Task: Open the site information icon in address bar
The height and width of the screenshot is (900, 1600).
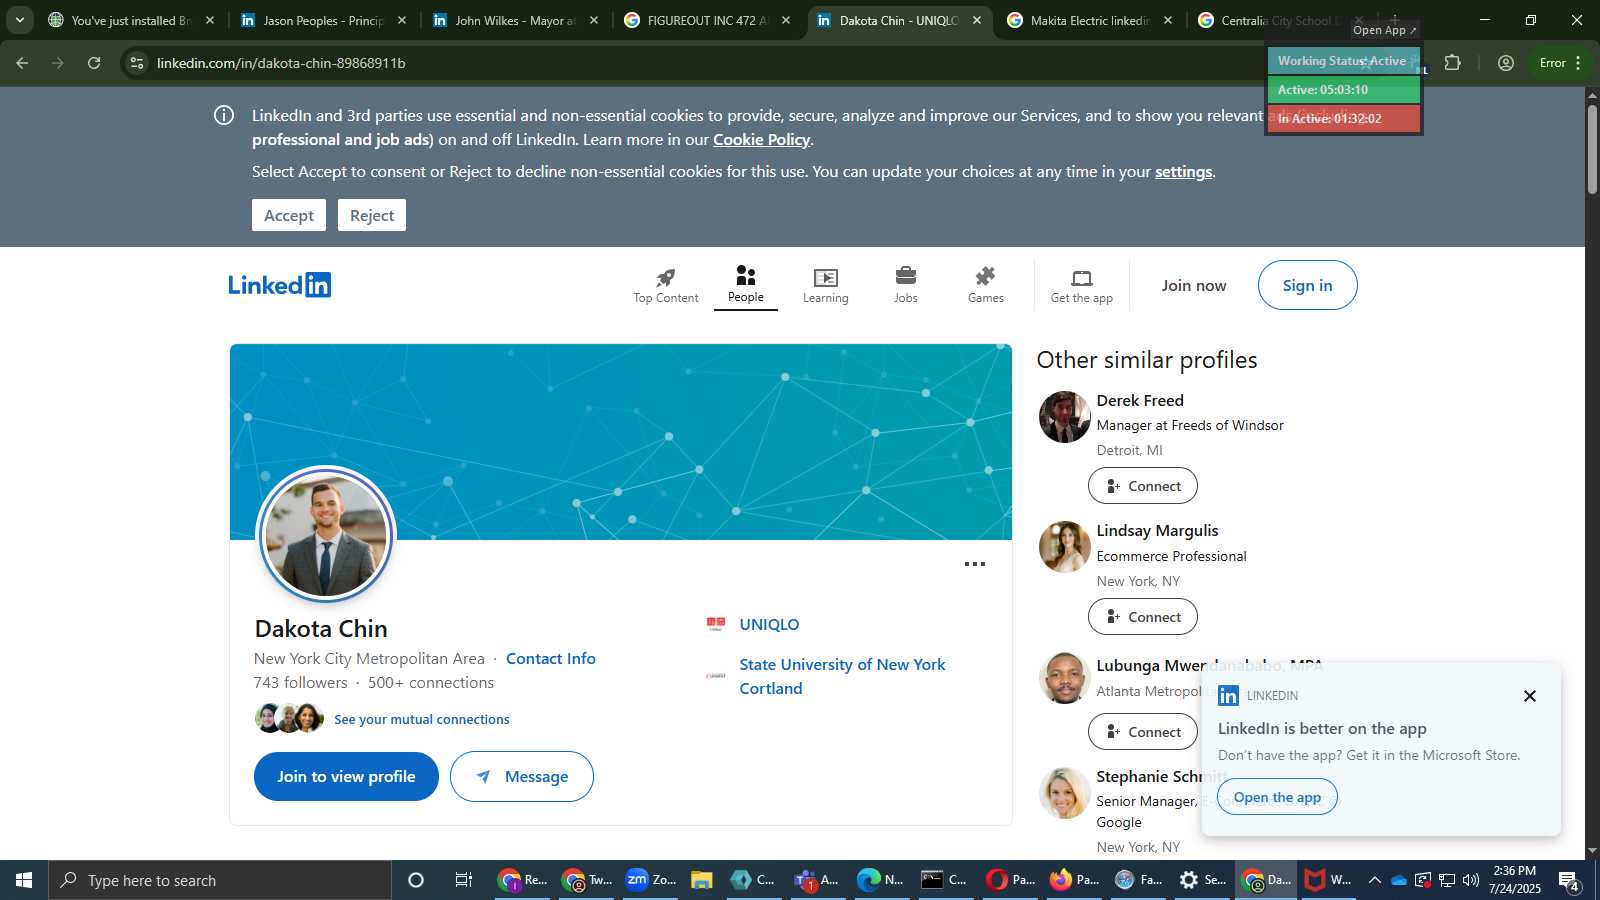Action: coord(137,63)
